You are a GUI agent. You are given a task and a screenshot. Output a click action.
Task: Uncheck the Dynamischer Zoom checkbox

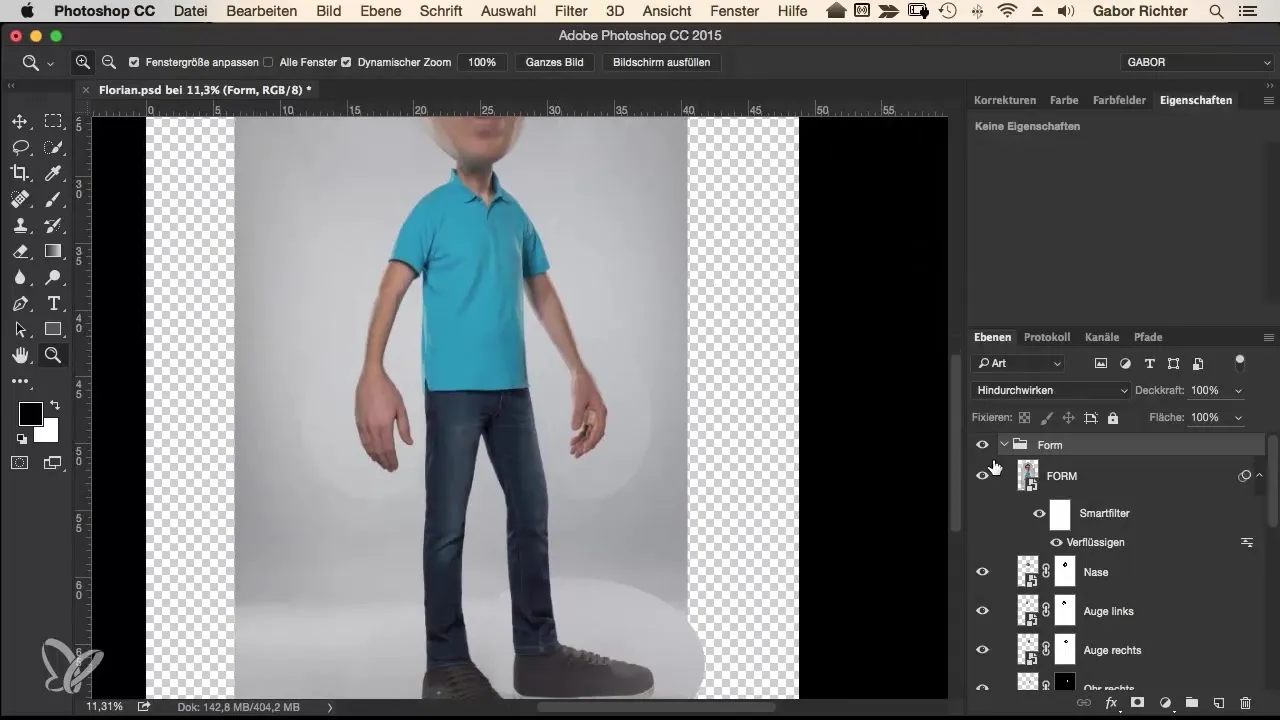[x=346, y=62]
